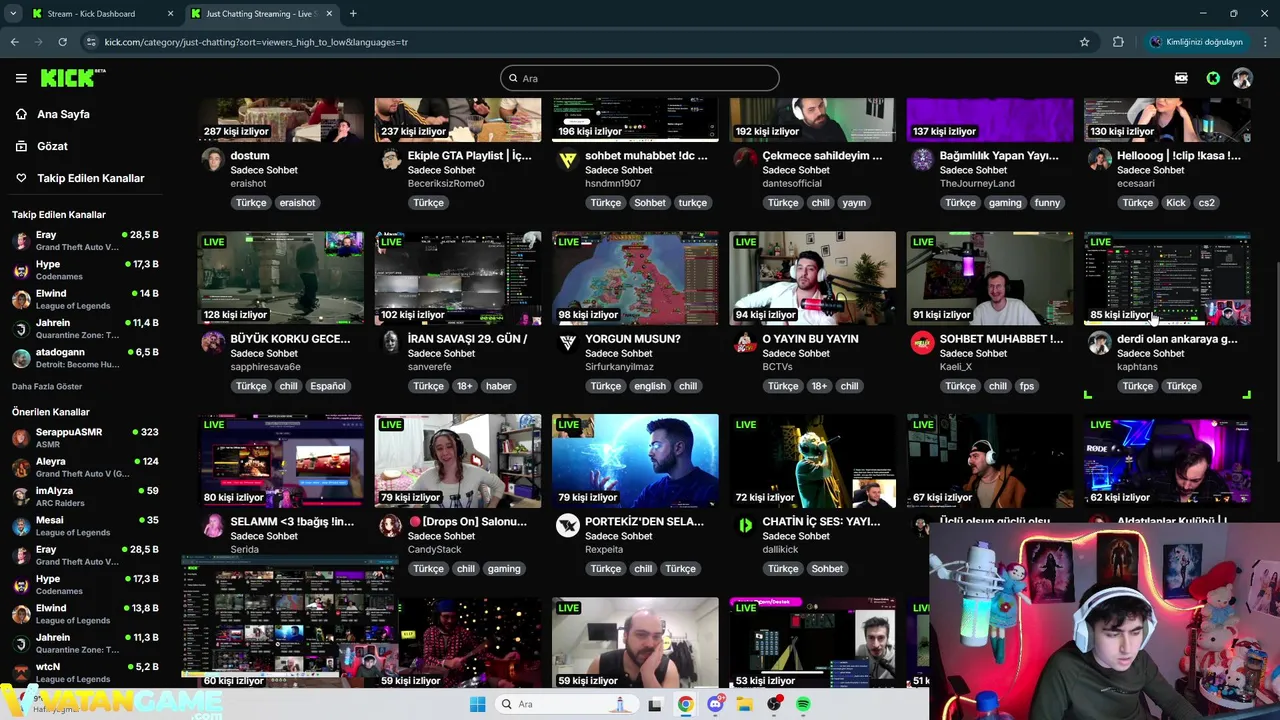Open the green K coin icon
1280x720 pixels.
coord(1213,78)
